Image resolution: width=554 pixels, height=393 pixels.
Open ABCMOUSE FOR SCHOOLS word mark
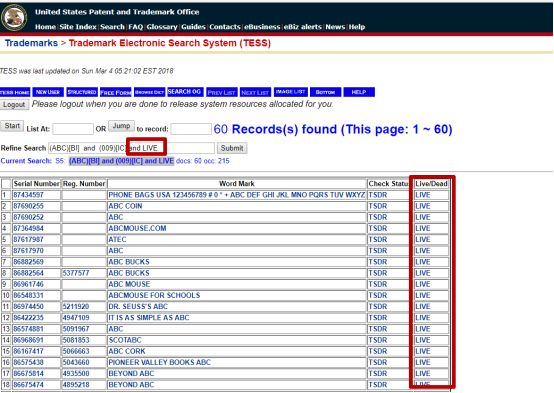(x=154, y=295)
